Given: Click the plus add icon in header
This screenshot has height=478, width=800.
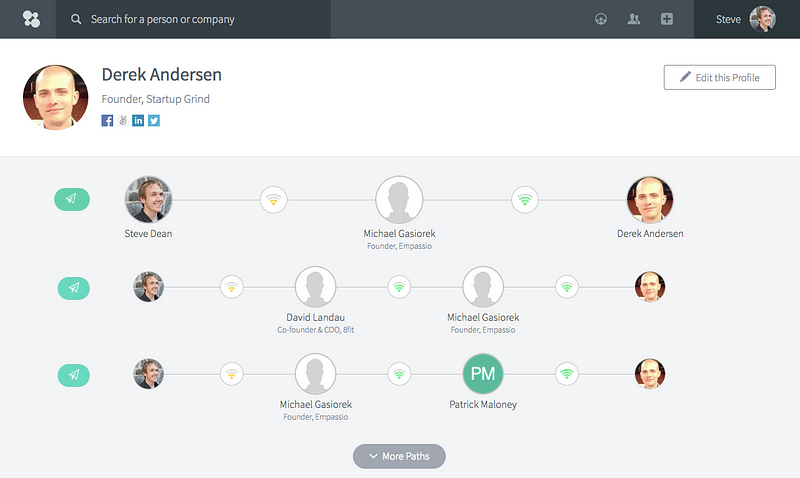Looking at the screenshot, I should (x=667, y=19).
